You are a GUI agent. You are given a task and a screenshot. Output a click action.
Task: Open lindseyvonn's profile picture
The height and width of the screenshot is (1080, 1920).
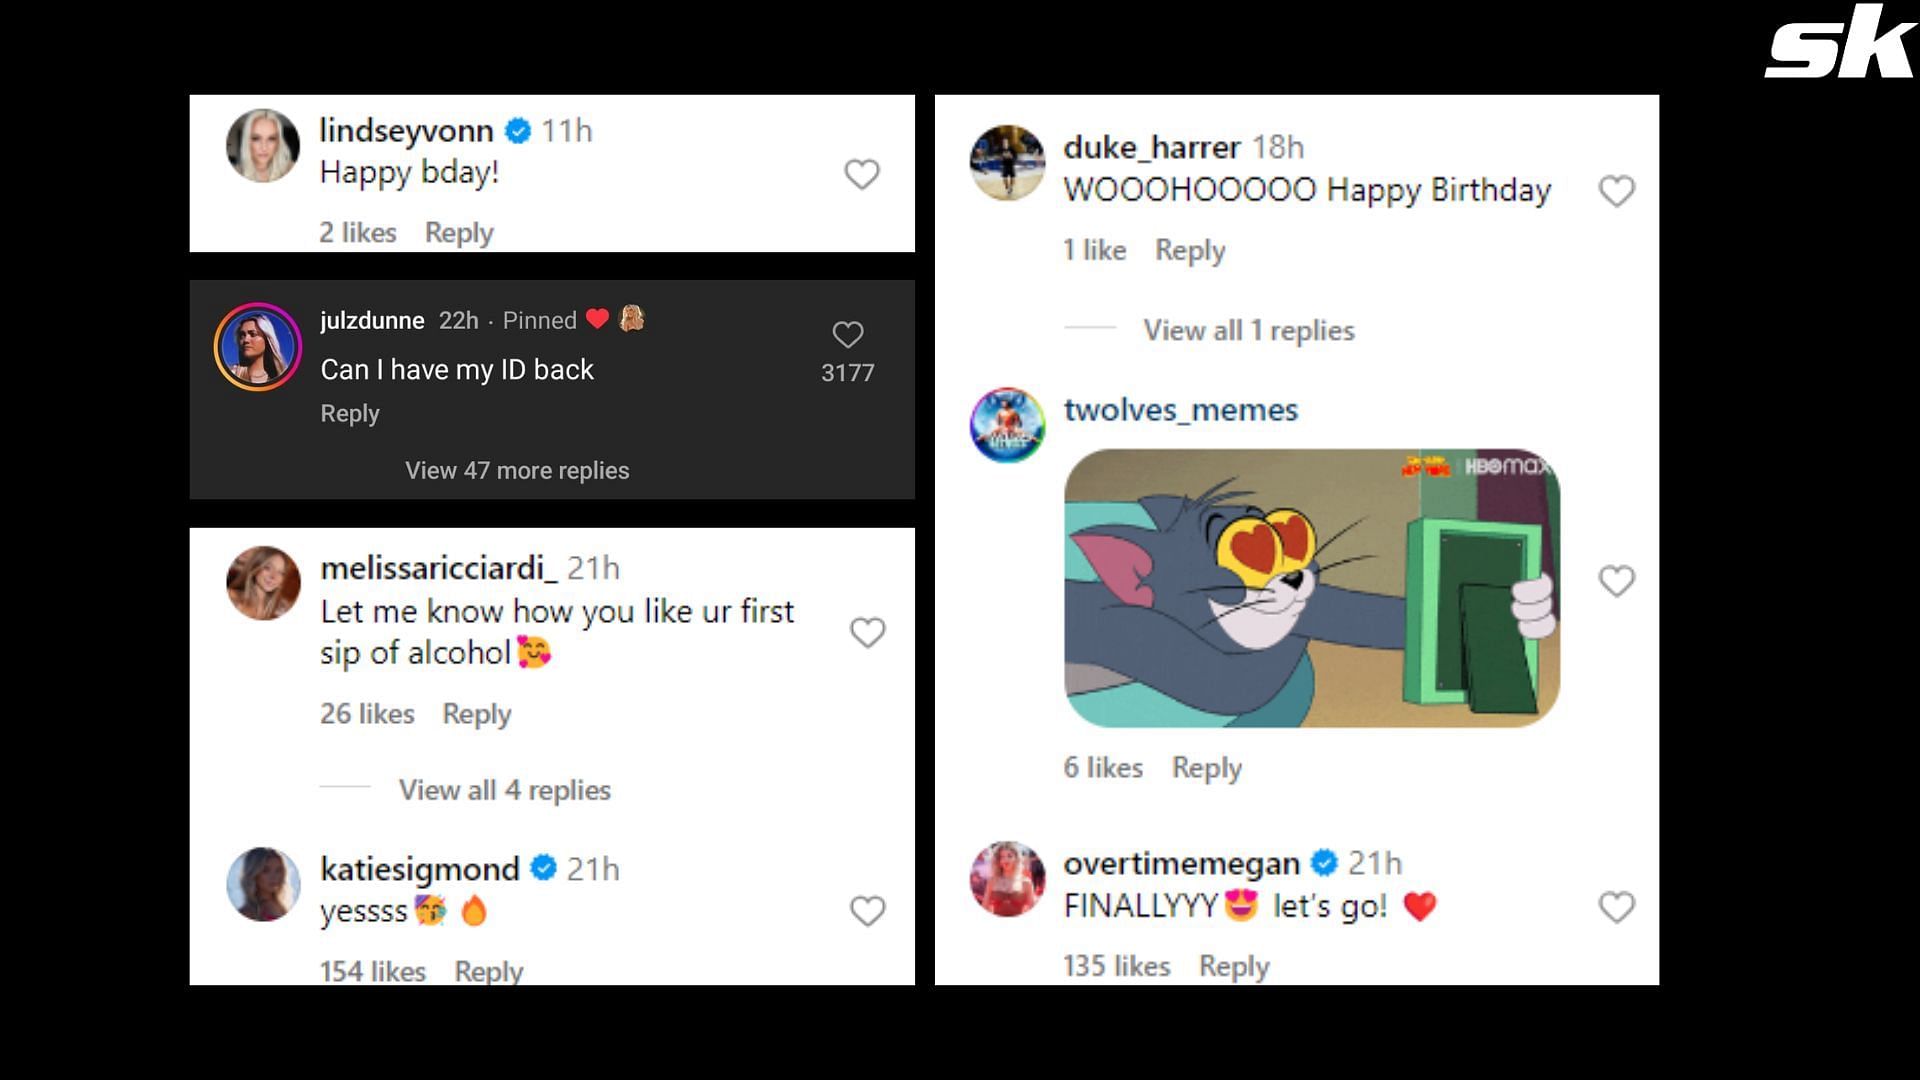pos(263,146)
